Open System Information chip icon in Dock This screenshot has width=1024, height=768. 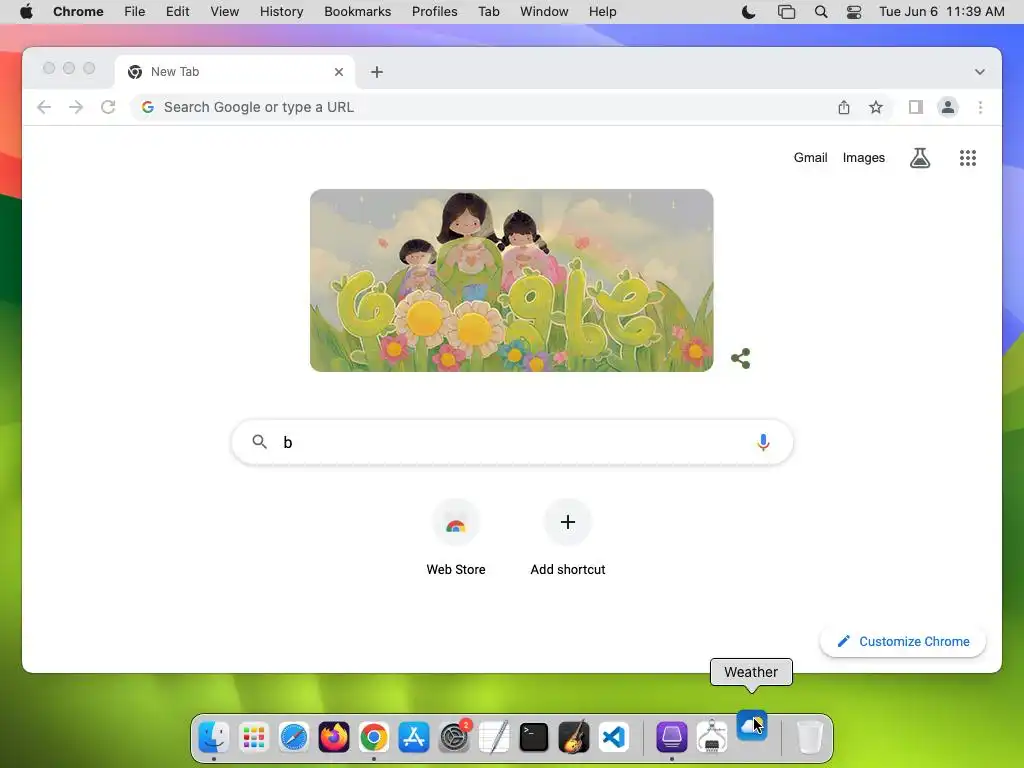point(712,737)
